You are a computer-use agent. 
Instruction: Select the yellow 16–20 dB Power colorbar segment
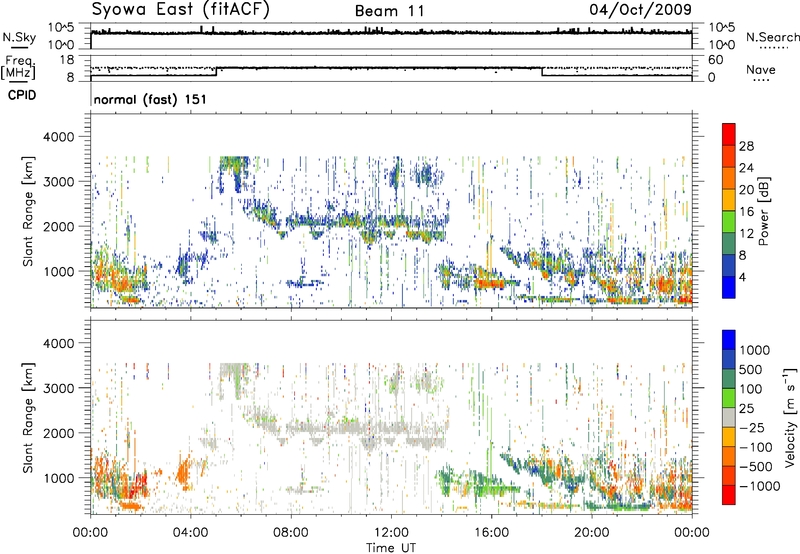point(729,200)
